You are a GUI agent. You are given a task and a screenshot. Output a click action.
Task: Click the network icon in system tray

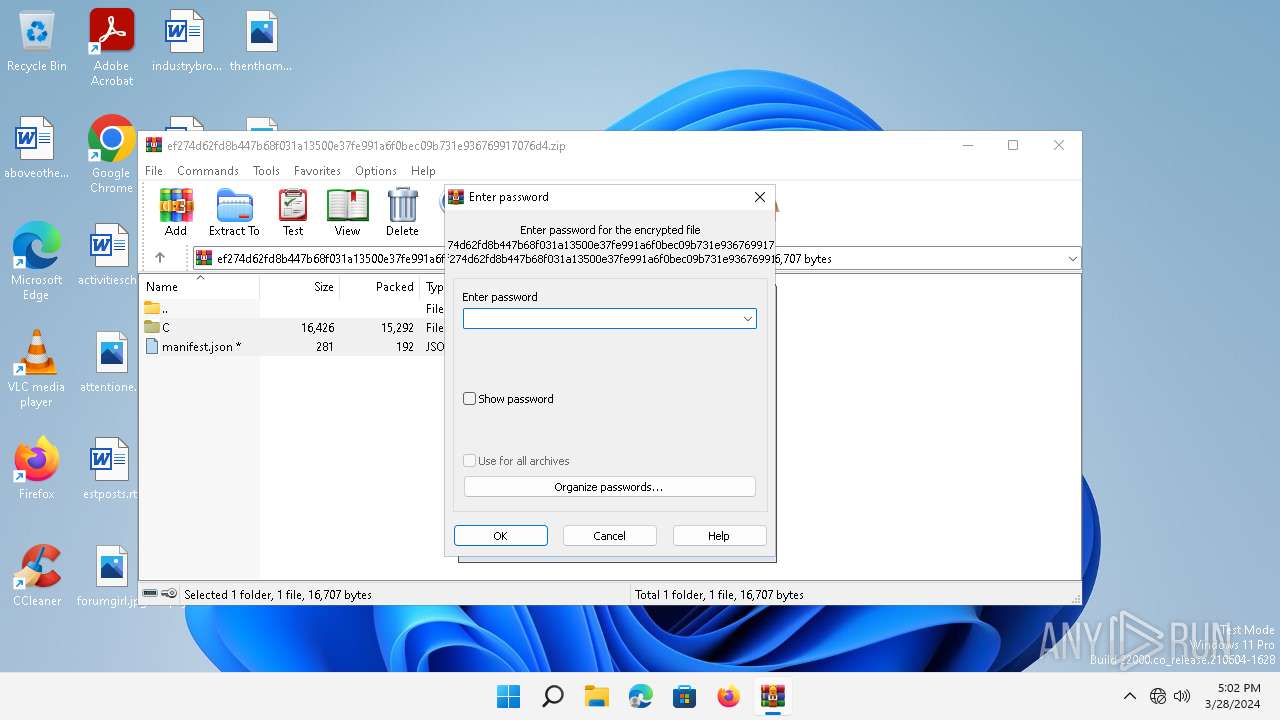pos(1158,696)
